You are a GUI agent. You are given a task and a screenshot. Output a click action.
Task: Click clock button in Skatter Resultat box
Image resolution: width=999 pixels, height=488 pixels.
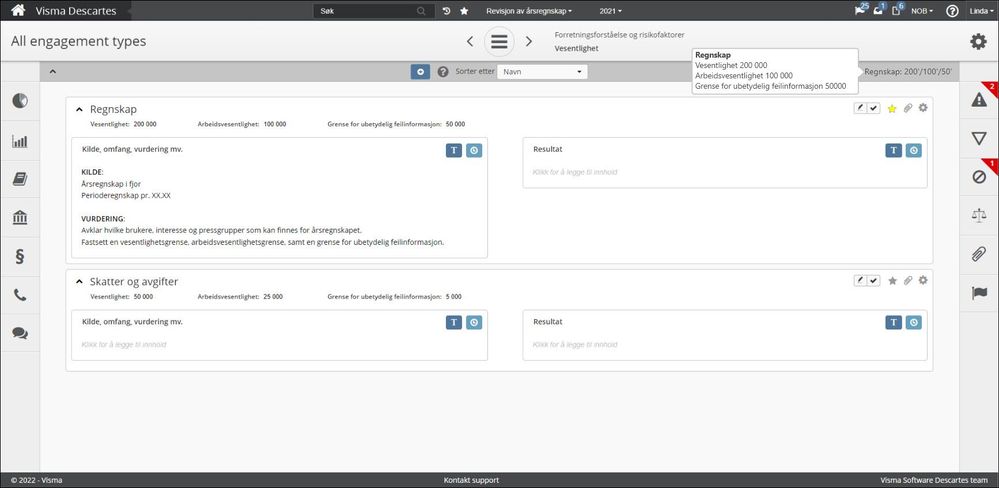click(914, 322)
